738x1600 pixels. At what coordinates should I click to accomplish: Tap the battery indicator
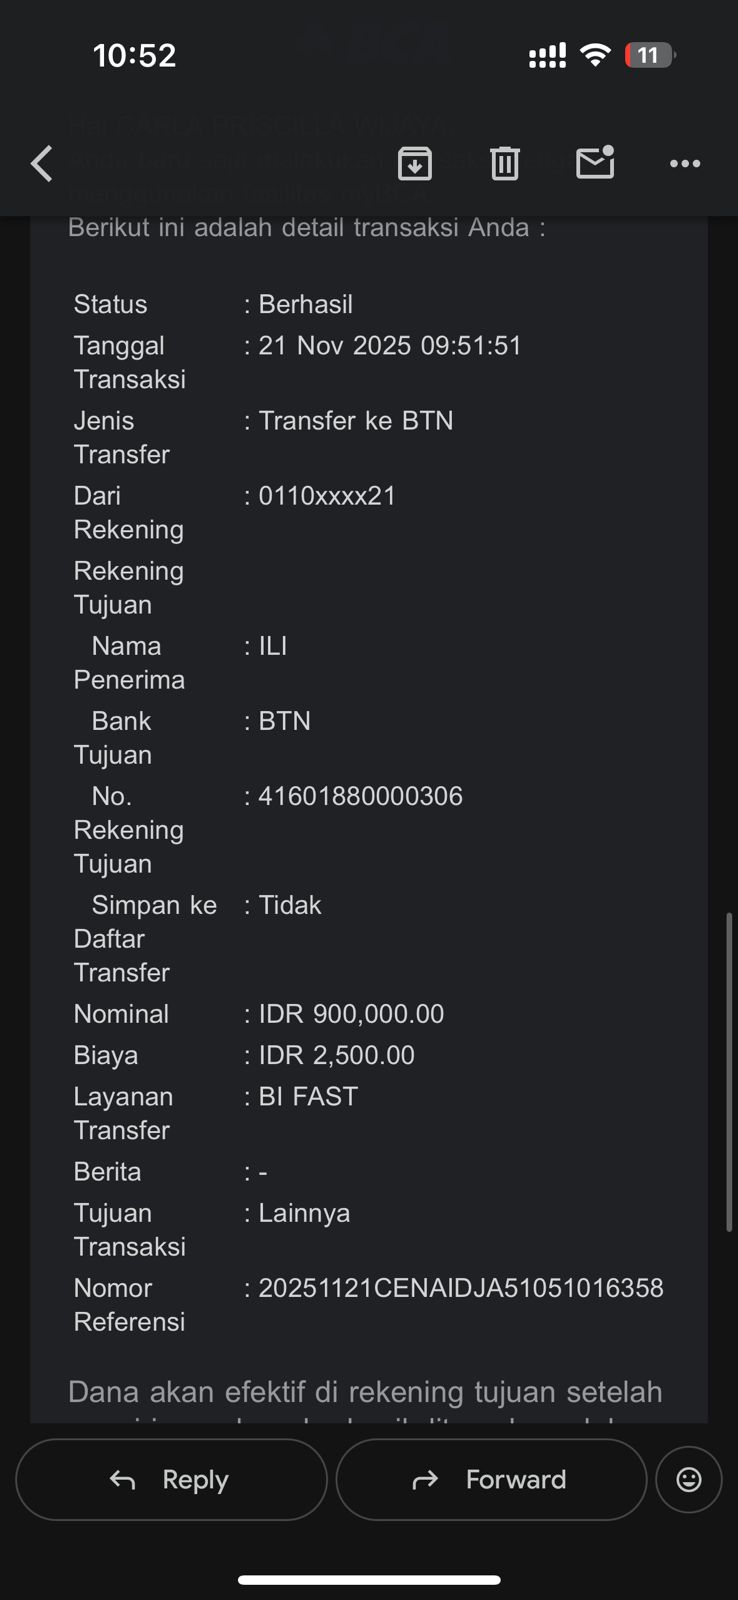(x=649, y=55)
